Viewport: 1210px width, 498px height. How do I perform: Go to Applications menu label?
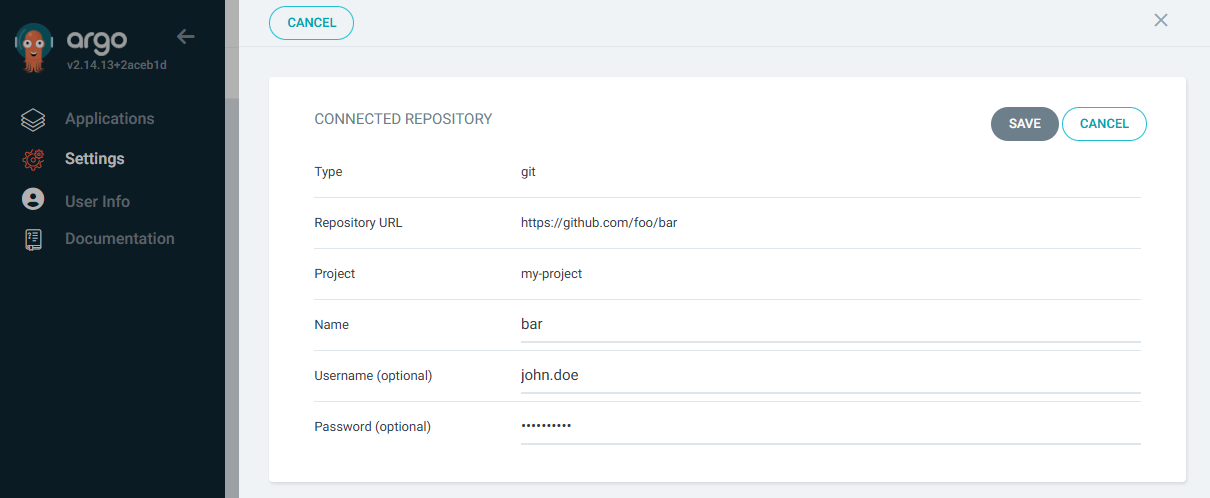[x=110, y=119]
